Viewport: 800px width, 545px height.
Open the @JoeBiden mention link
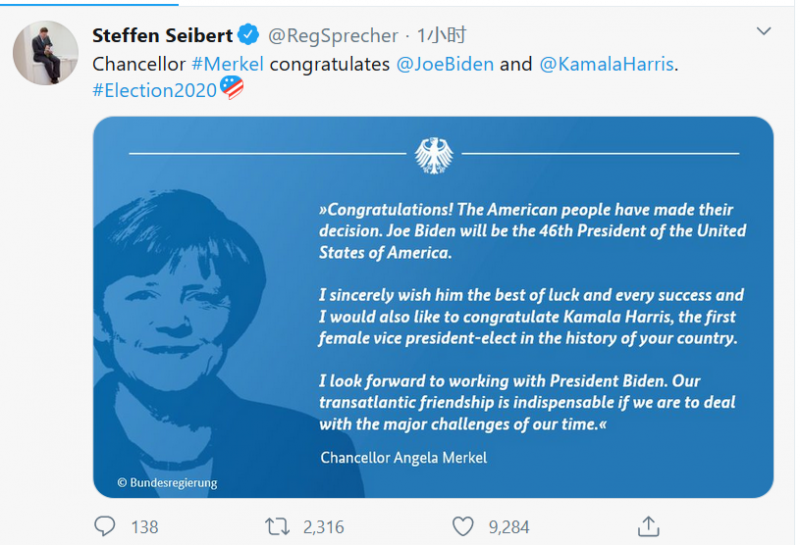(445, 64)
